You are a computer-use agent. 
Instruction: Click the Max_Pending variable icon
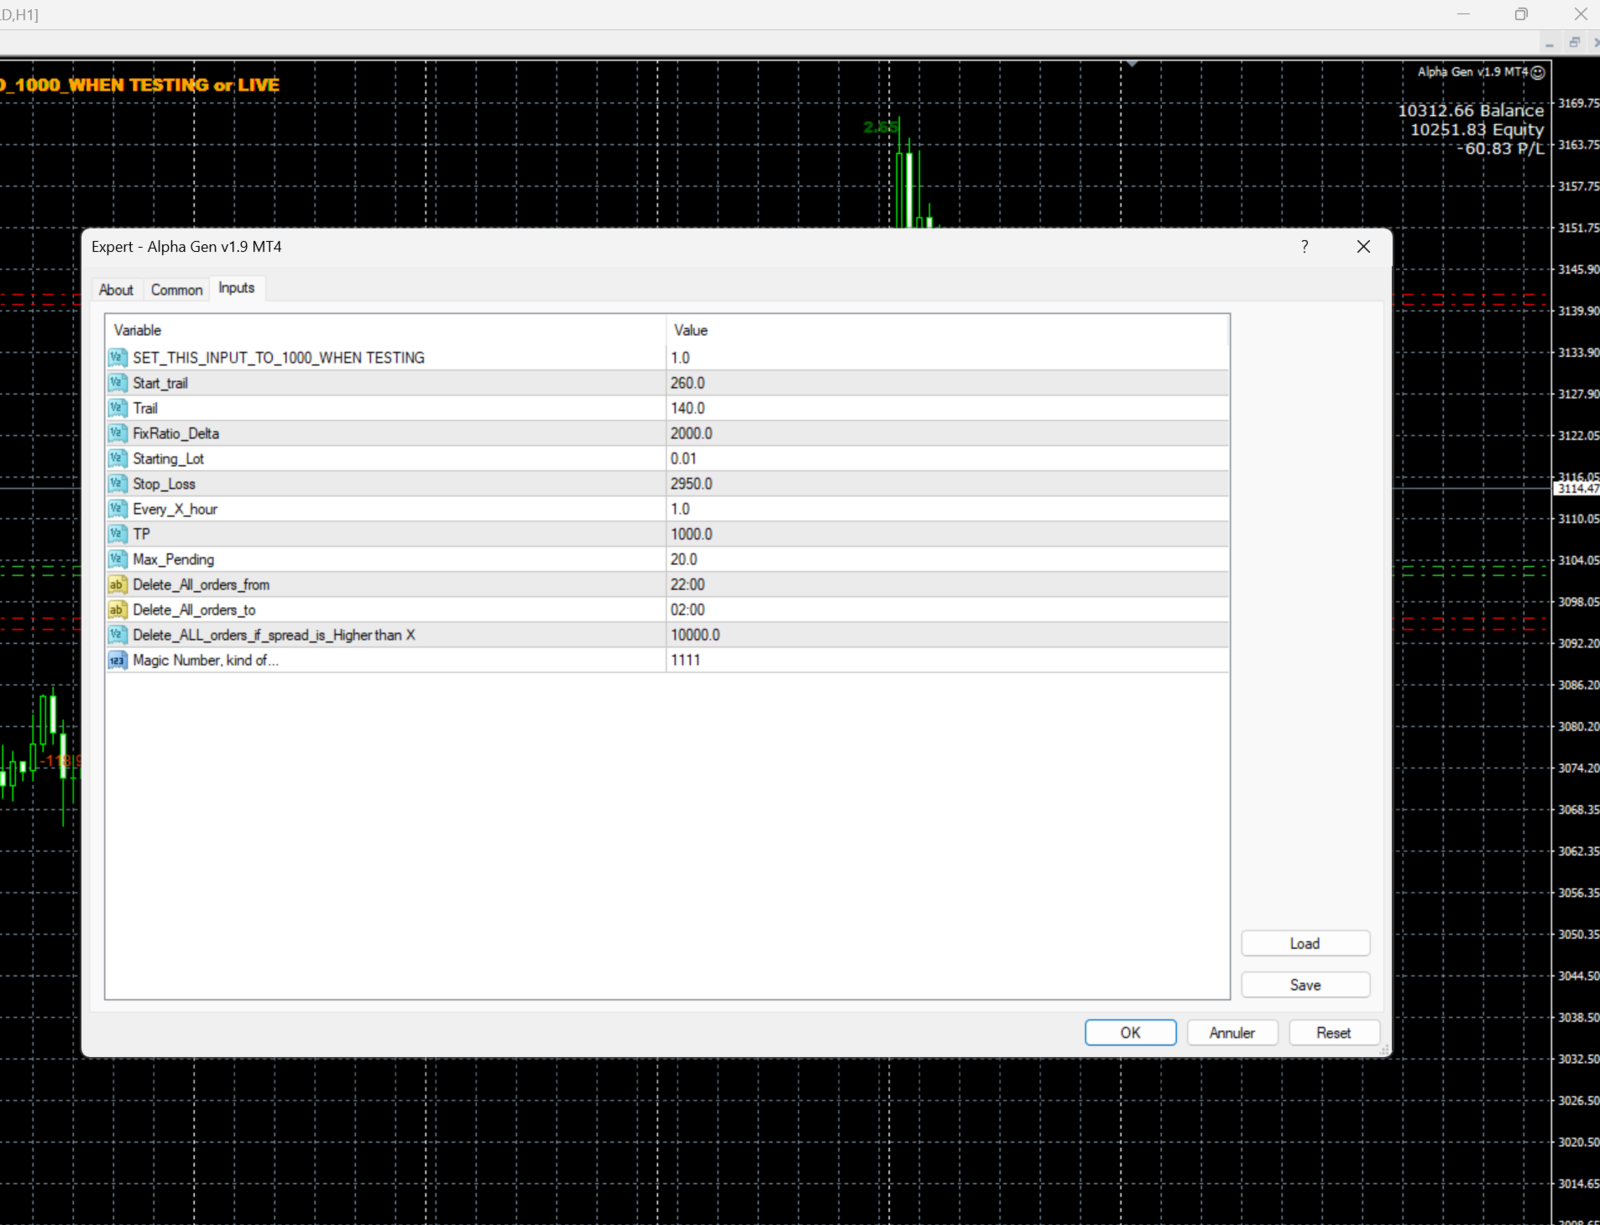pos(117,560)
